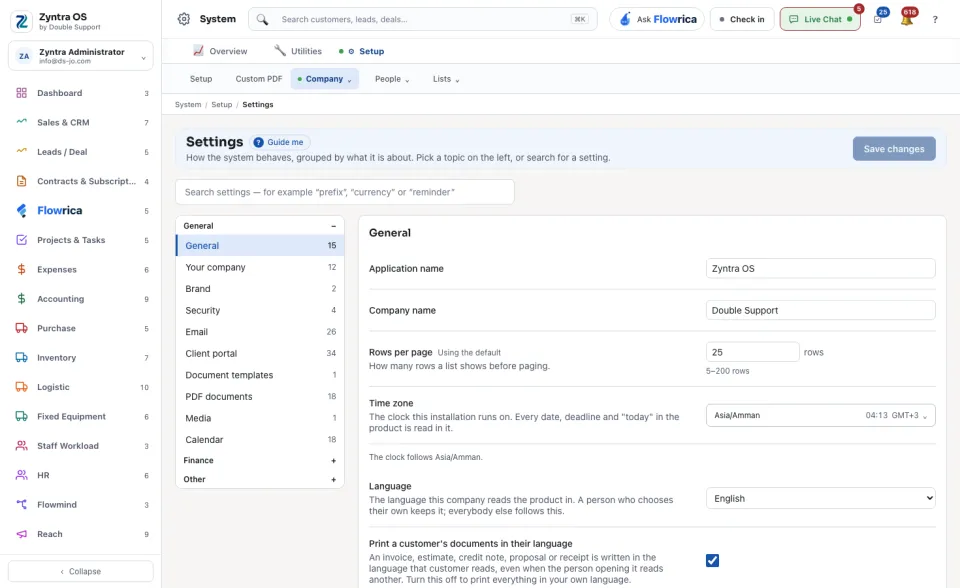Select the Projects & Tasks checklist icon
This screenshot has width=960, height=588.
pos(21,240)
